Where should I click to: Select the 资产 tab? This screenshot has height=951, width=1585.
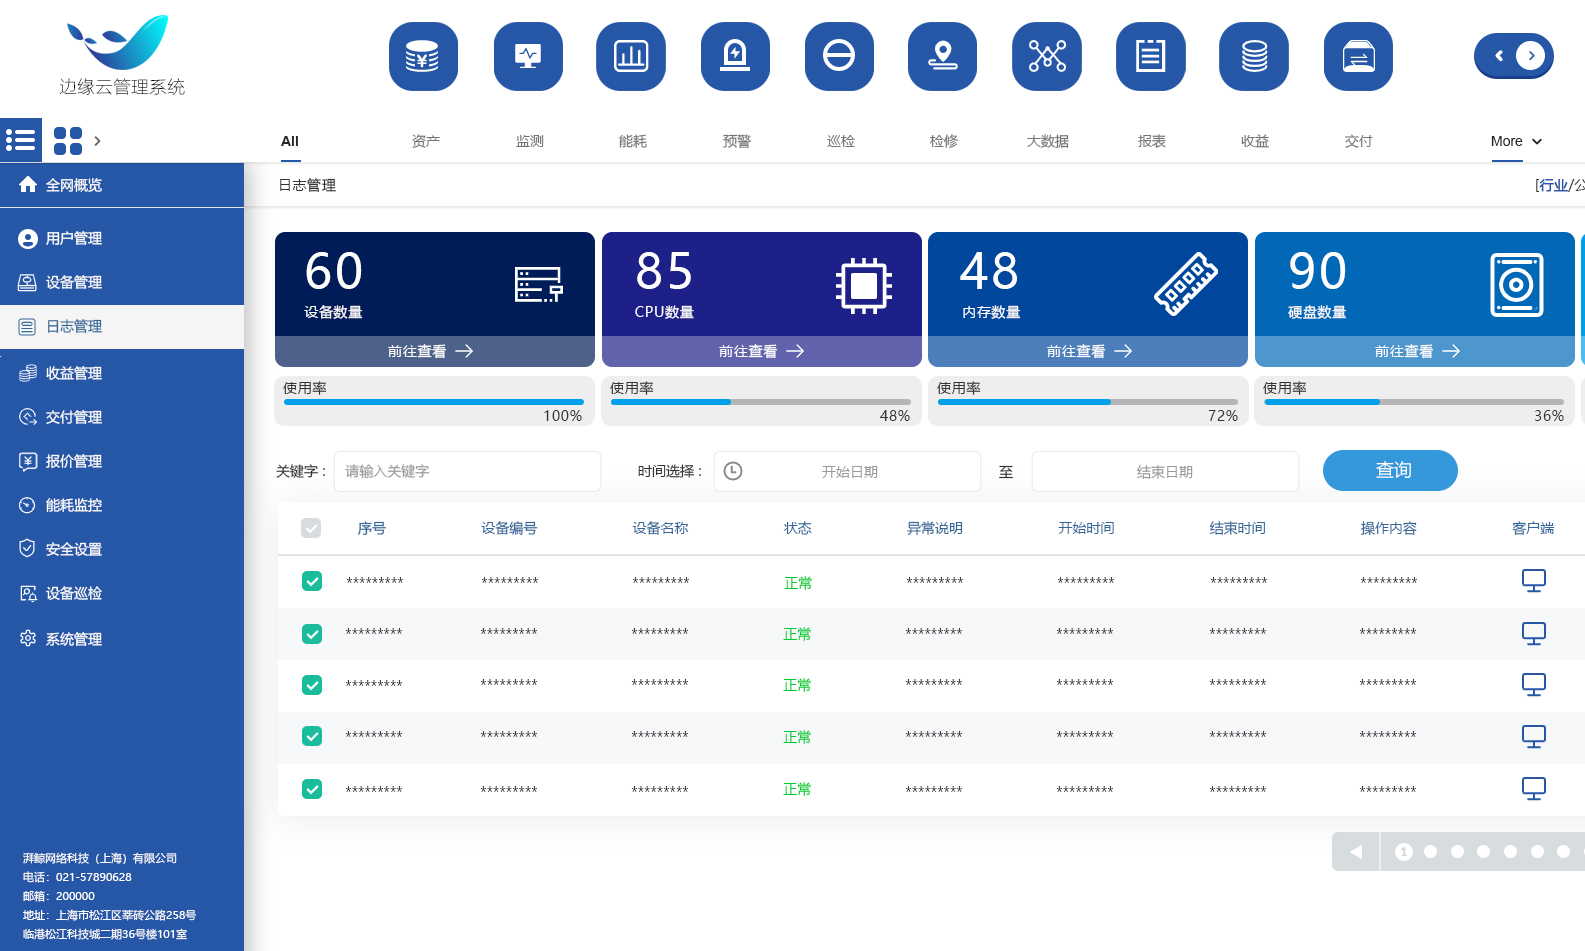(426, 141)
